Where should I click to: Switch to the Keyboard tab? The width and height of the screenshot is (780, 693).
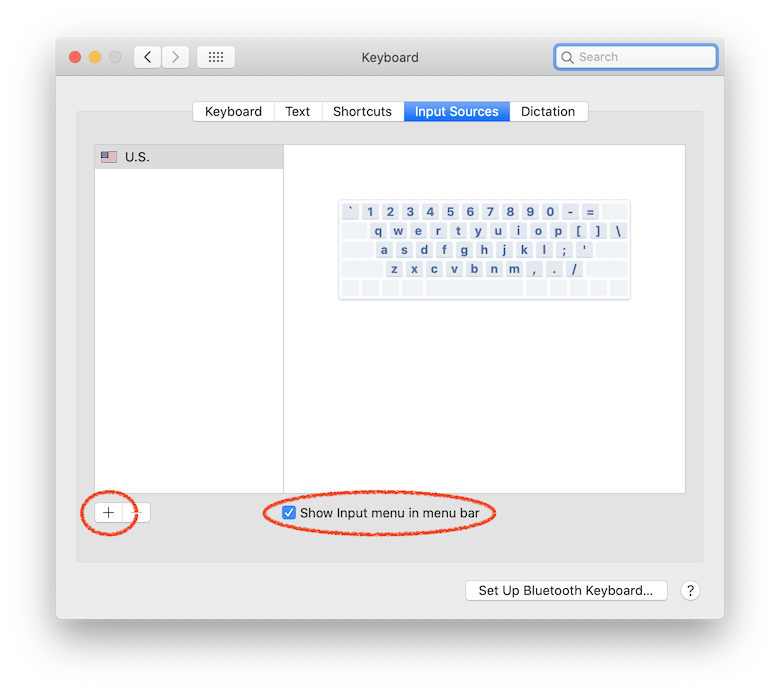[x=233, y=111]
